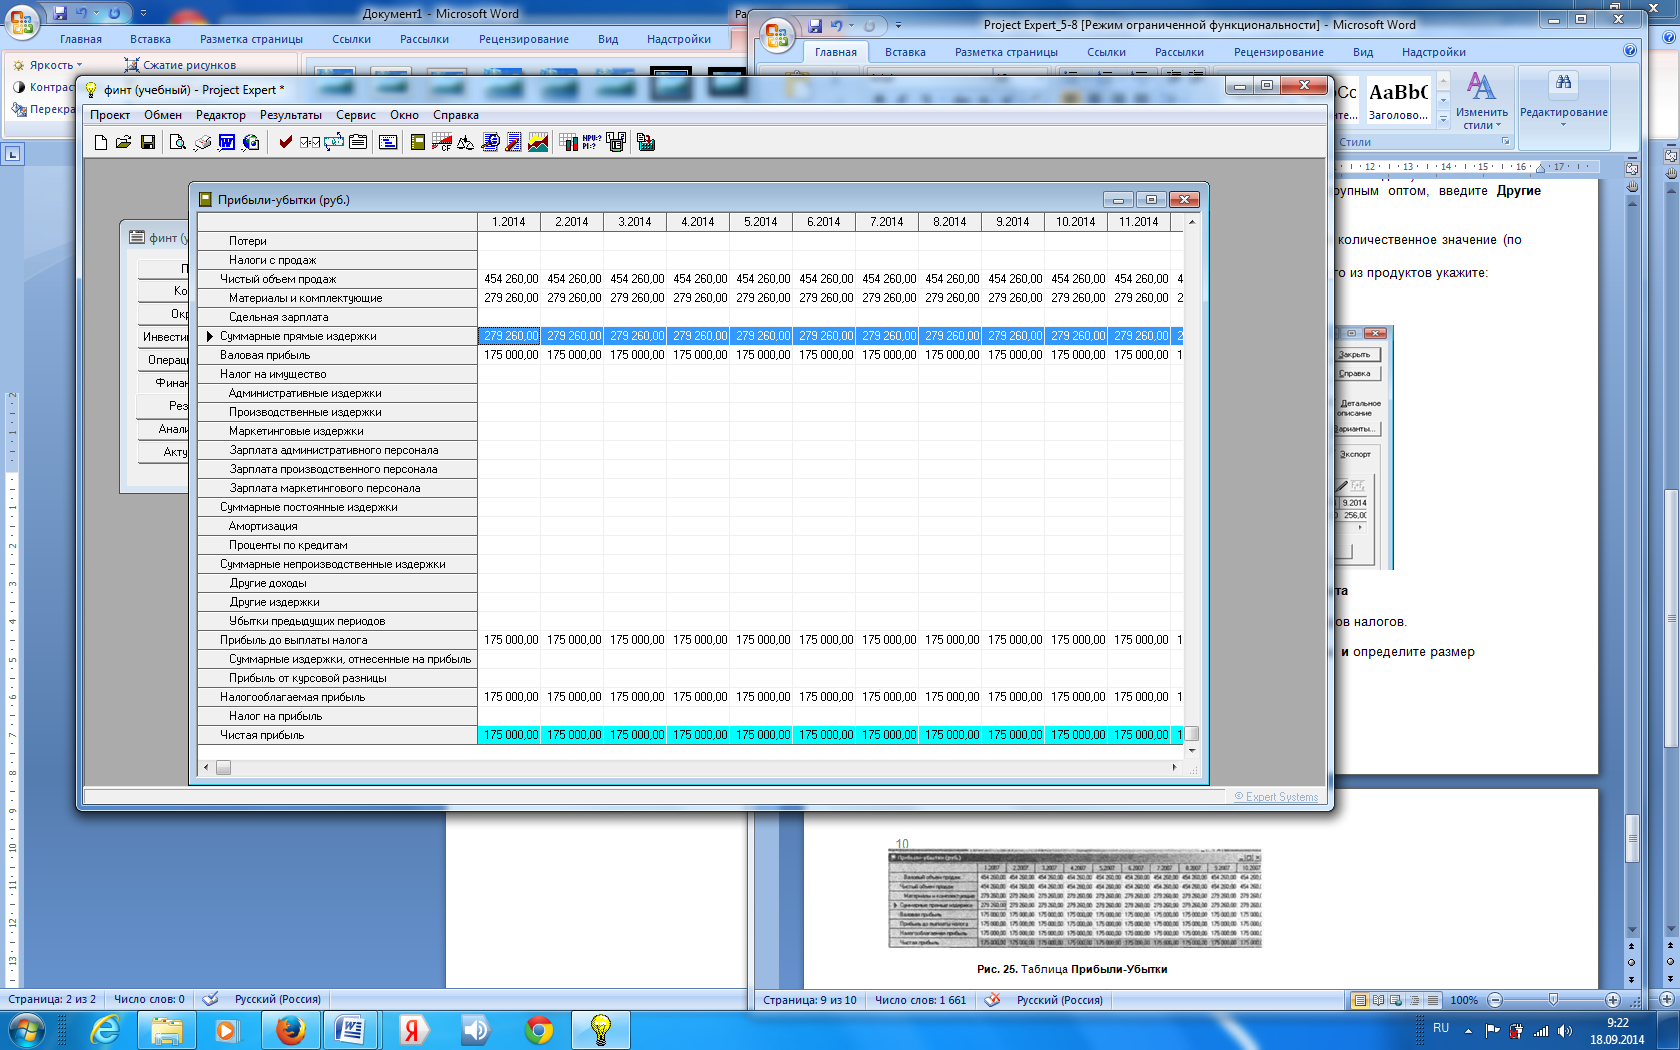Click the magnifier report search icon

[x=490, y=143]
